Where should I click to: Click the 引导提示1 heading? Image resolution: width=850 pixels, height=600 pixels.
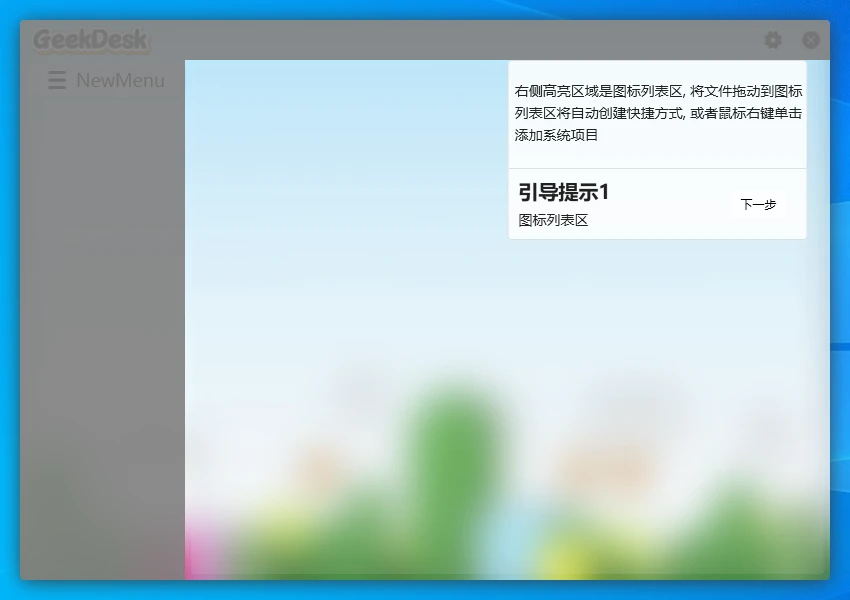coord(564,192)
